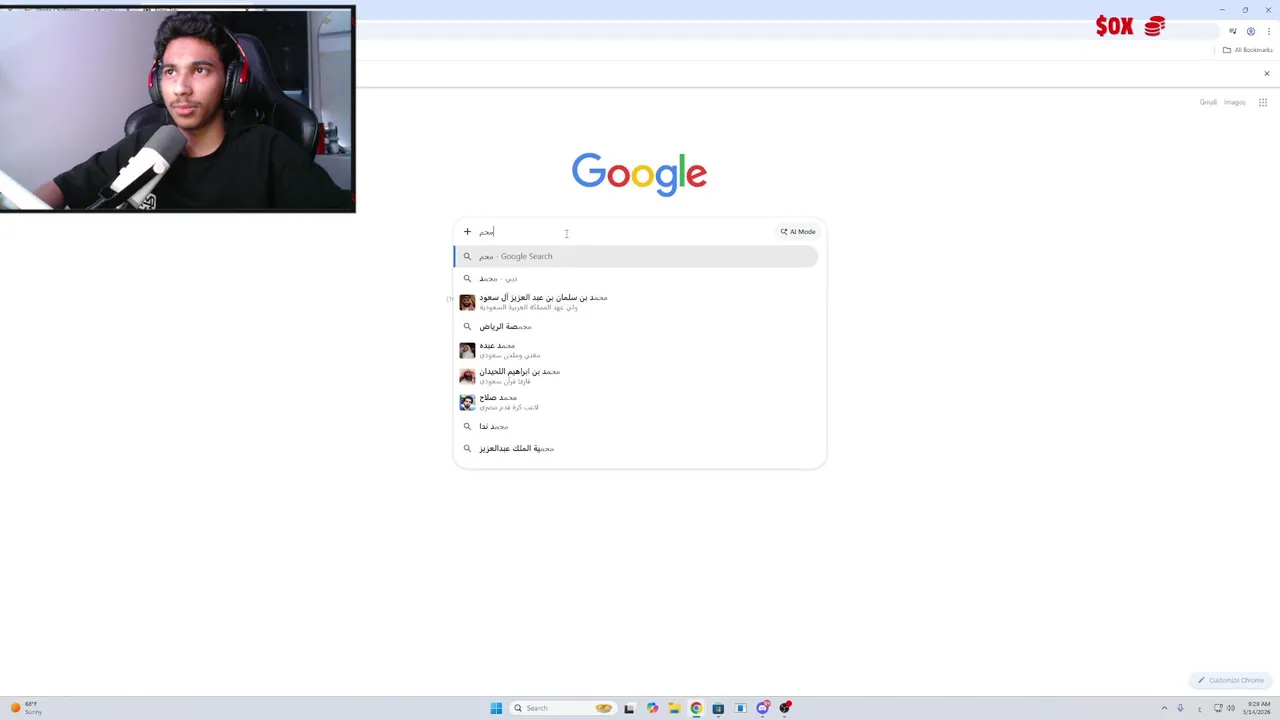Choose the محمد عبده suggestion
This screenshot has height=720, width=1280.
pyautogui.click(x=636, y=350)
